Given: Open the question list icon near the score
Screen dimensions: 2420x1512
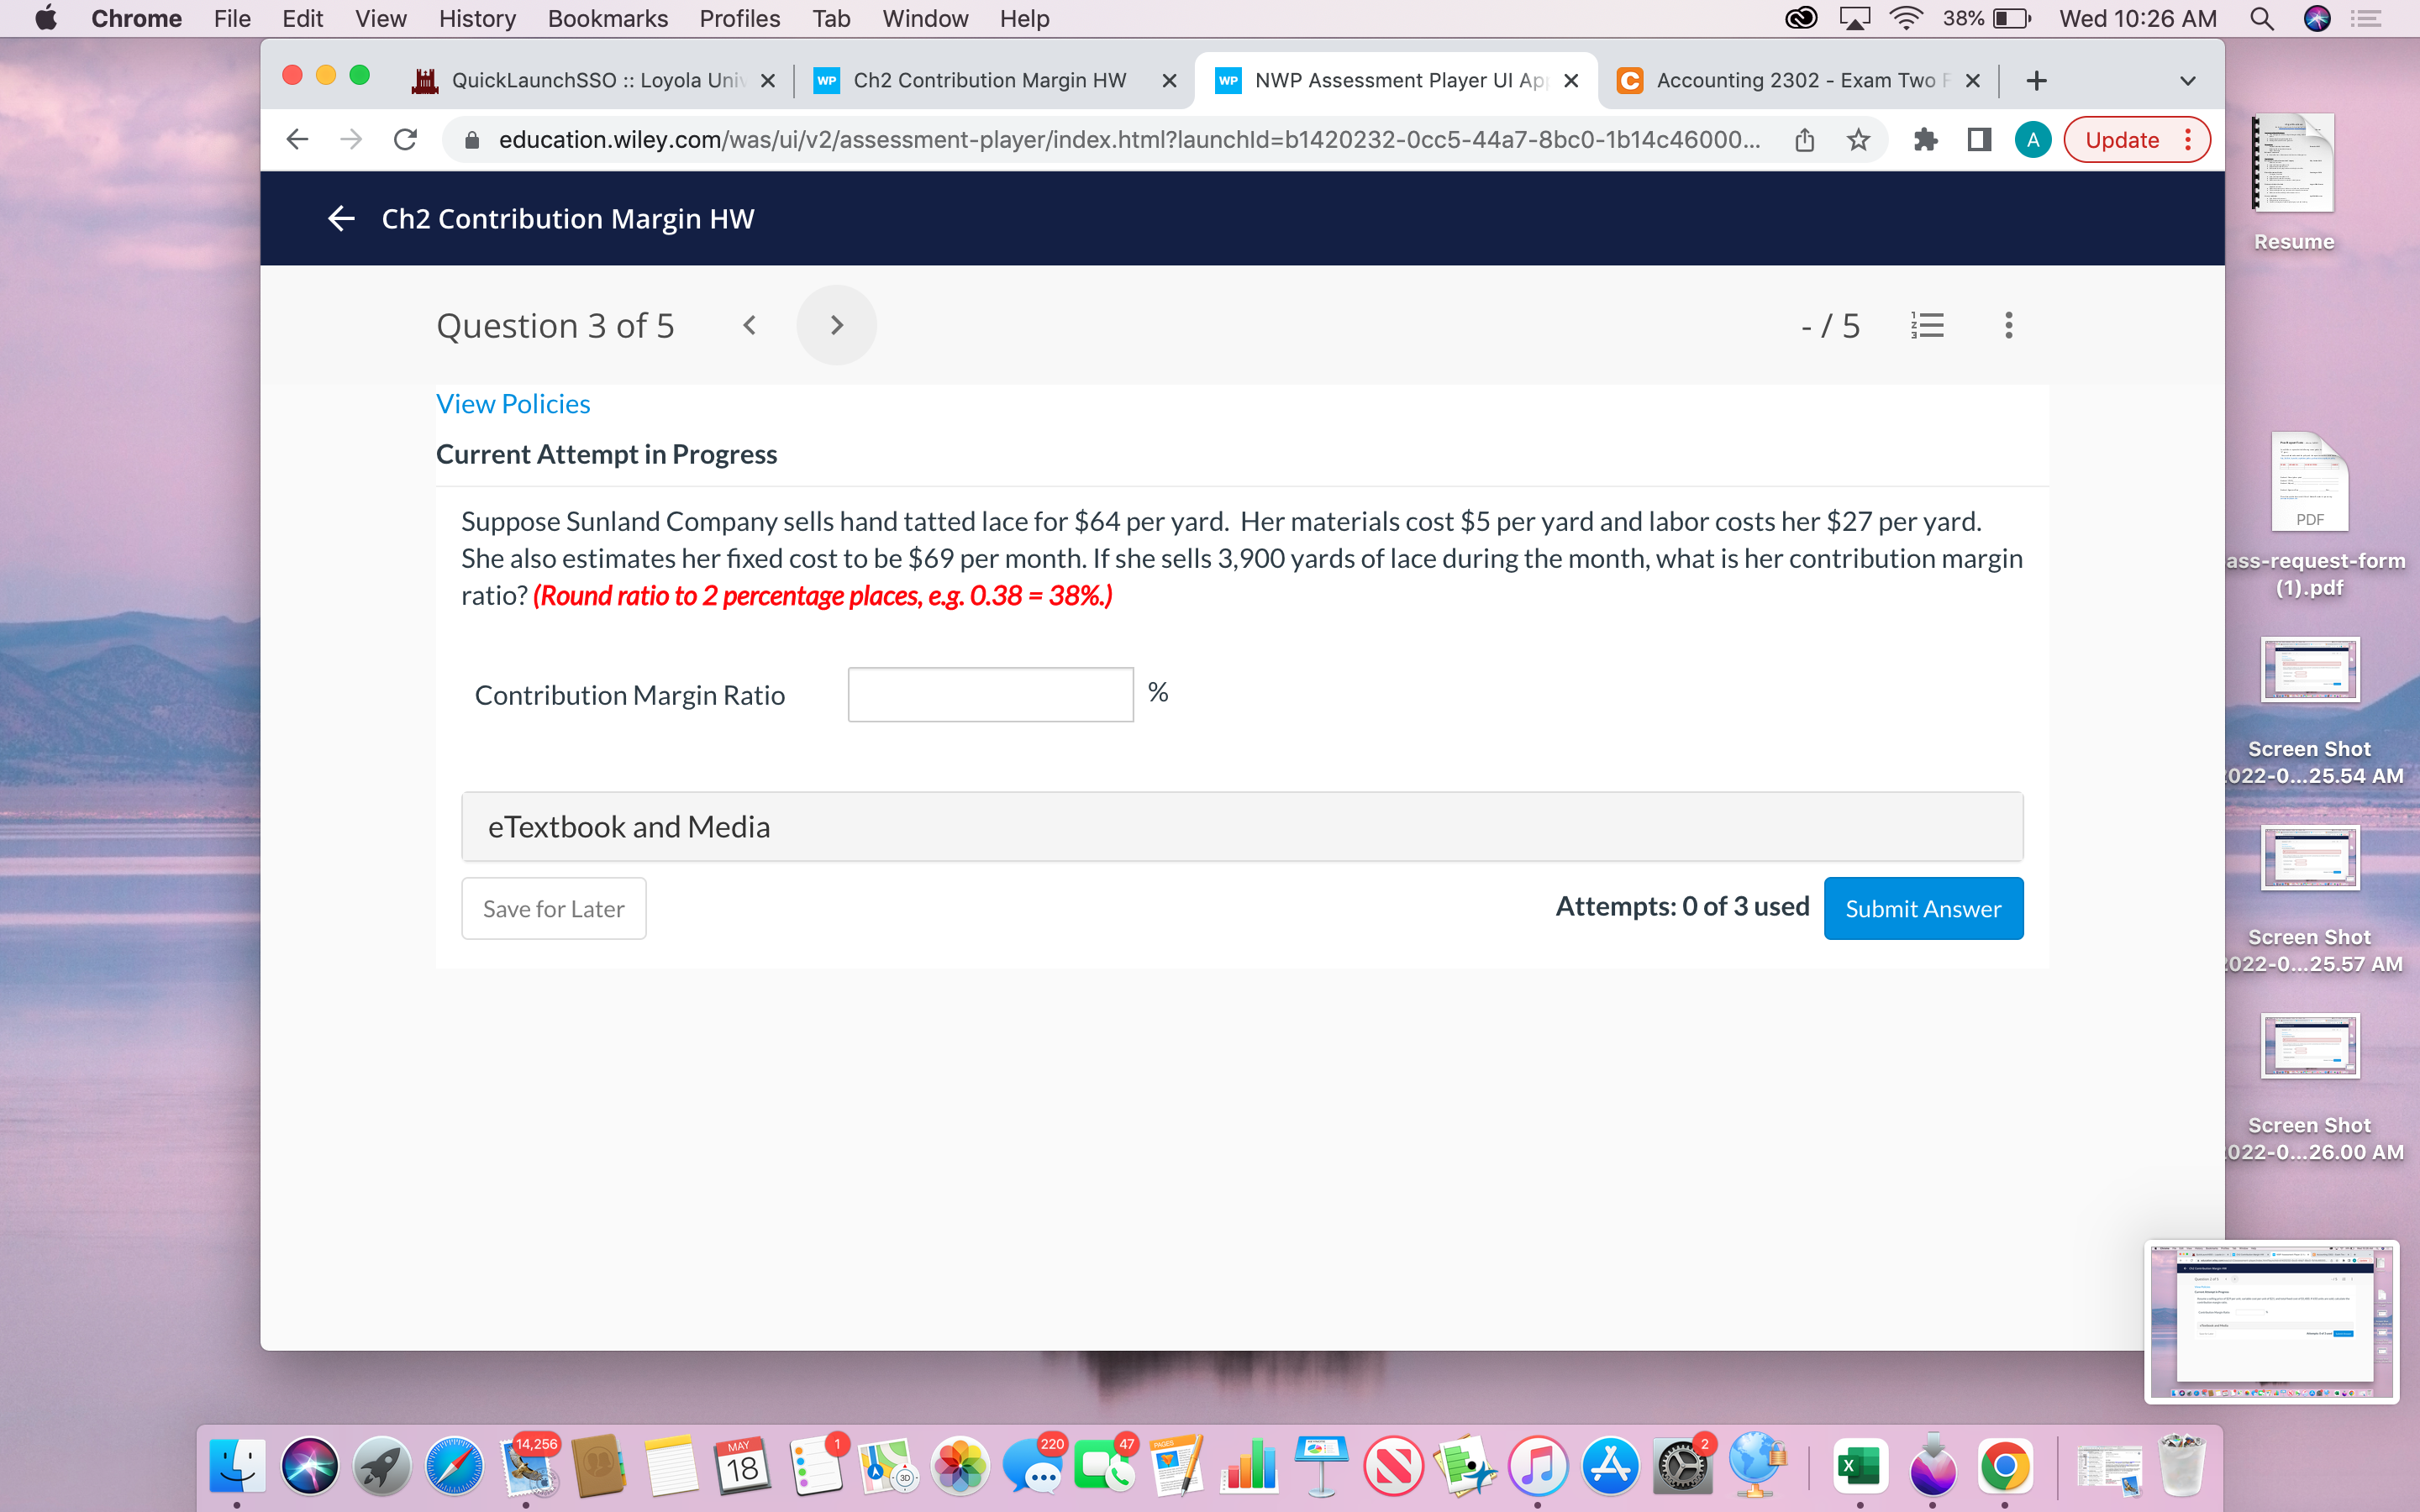Looking at the screenshot, I should click(1928, 324).
